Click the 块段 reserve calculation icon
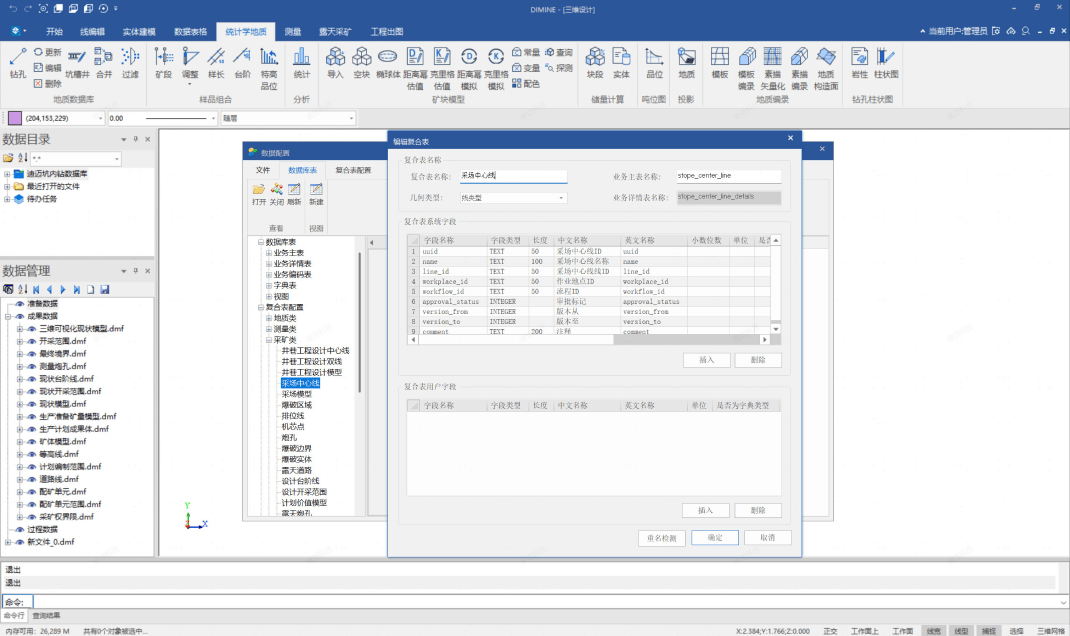This screenshot has width=1070, height=636. point(595,63)
